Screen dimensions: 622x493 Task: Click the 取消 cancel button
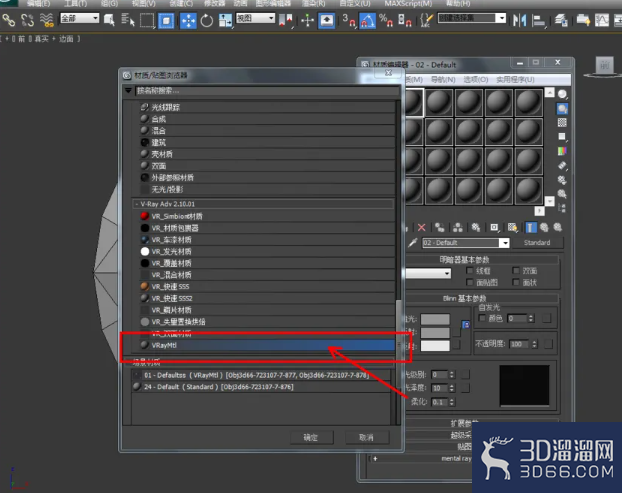(x=366, y=437)
